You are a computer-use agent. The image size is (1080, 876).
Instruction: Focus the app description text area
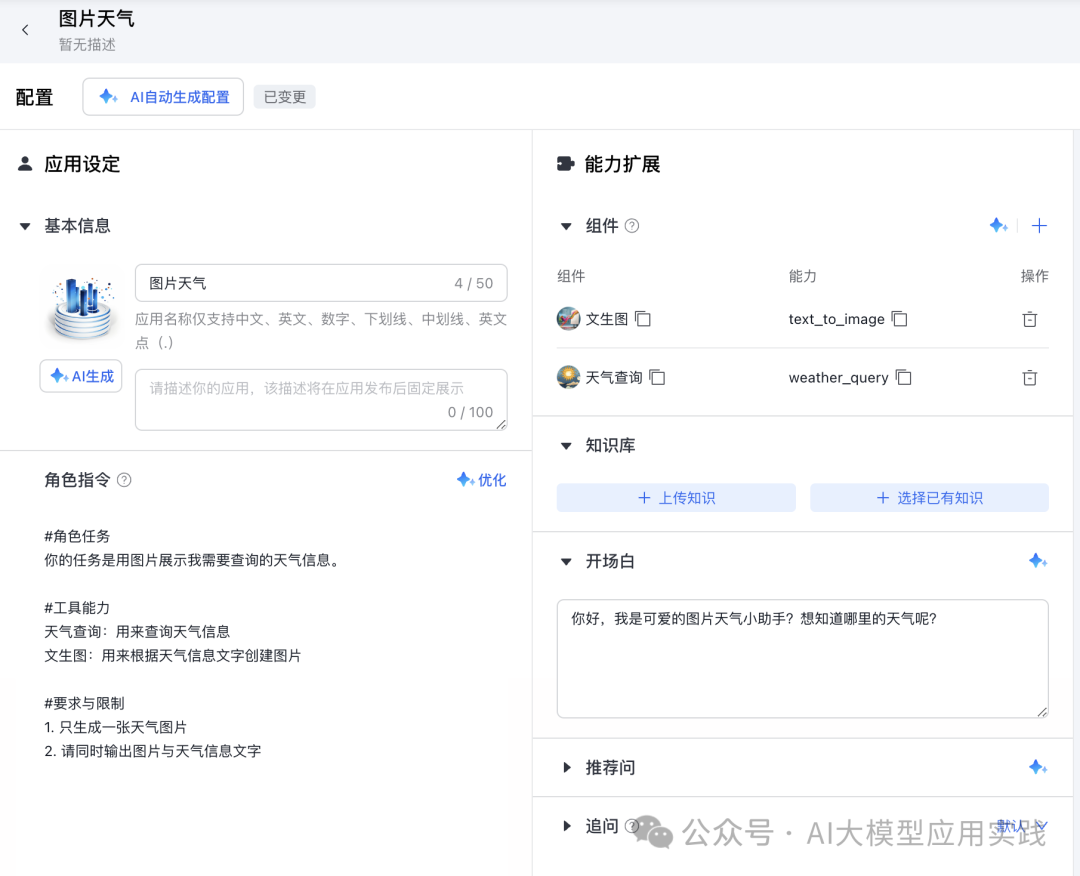tap(321, 399)
